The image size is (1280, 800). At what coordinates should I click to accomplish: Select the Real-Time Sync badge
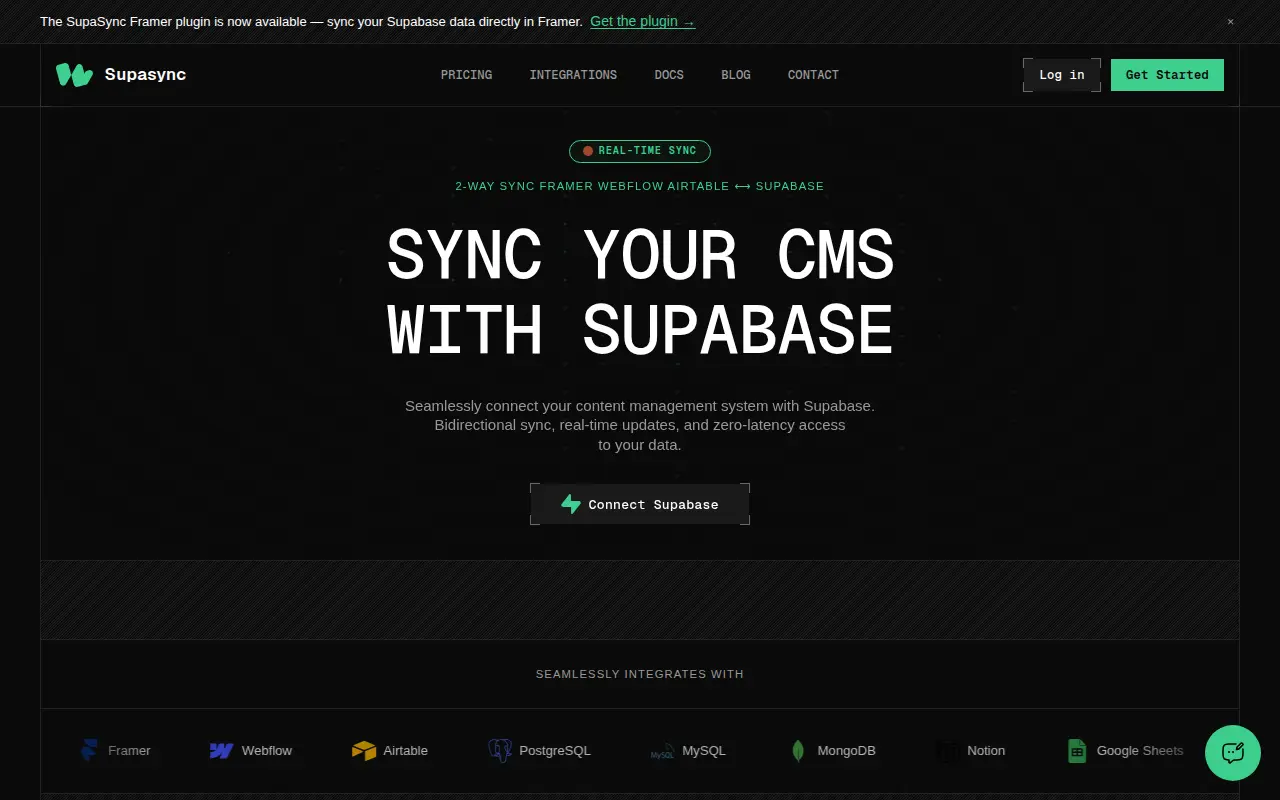tap(640, 151)
